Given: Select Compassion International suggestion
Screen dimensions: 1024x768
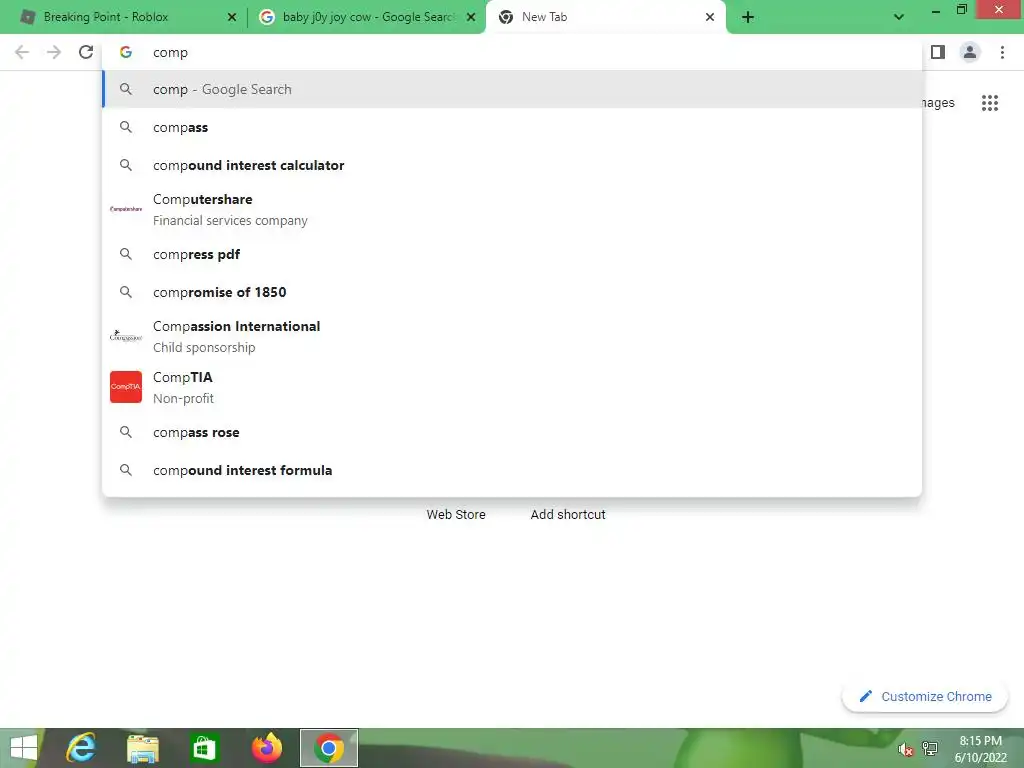Looking at the screenshot, I should pos(513,336).
